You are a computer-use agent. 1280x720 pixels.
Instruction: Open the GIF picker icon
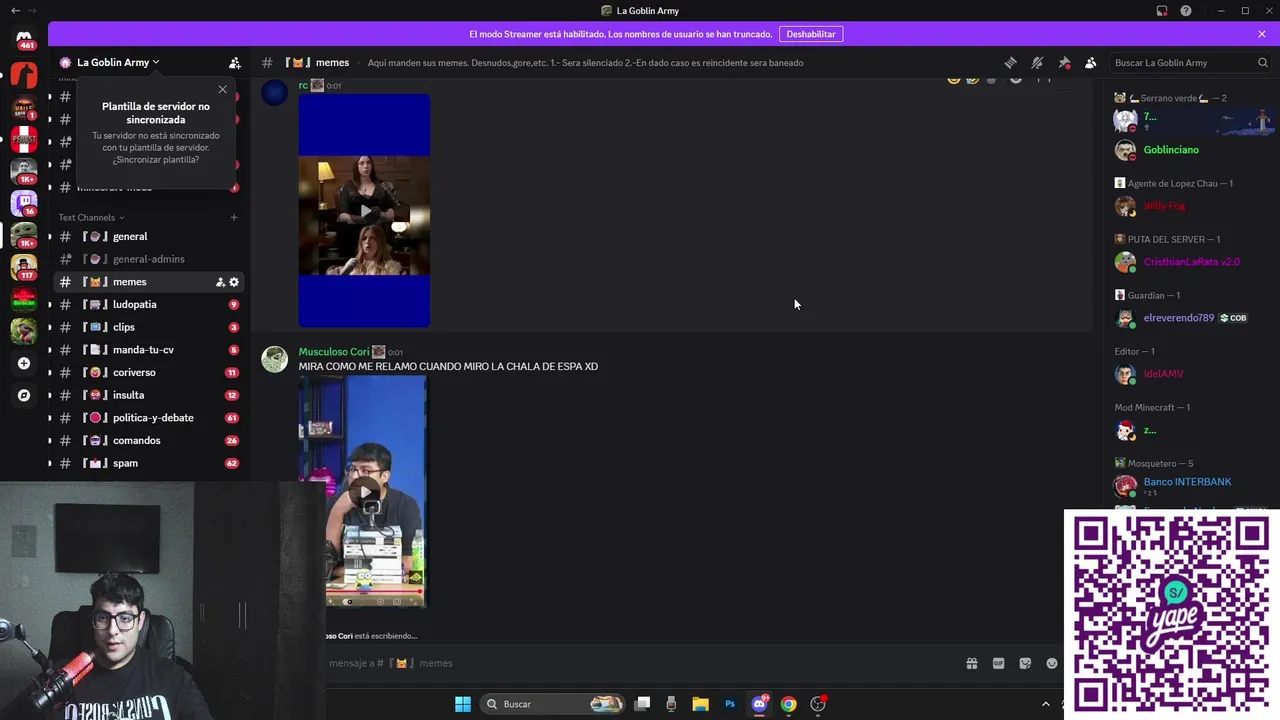click(998, 663)
